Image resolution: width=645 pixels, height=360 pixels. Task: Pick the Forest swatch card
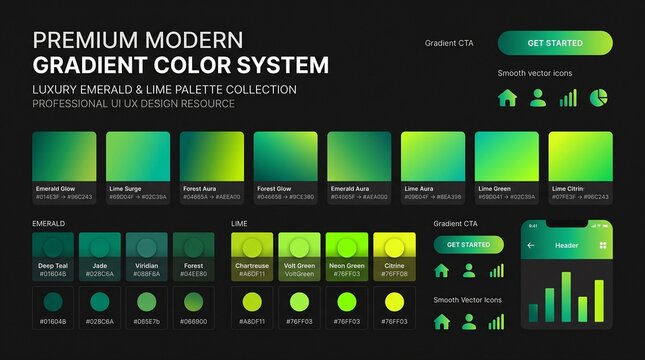tap(193, 257)
